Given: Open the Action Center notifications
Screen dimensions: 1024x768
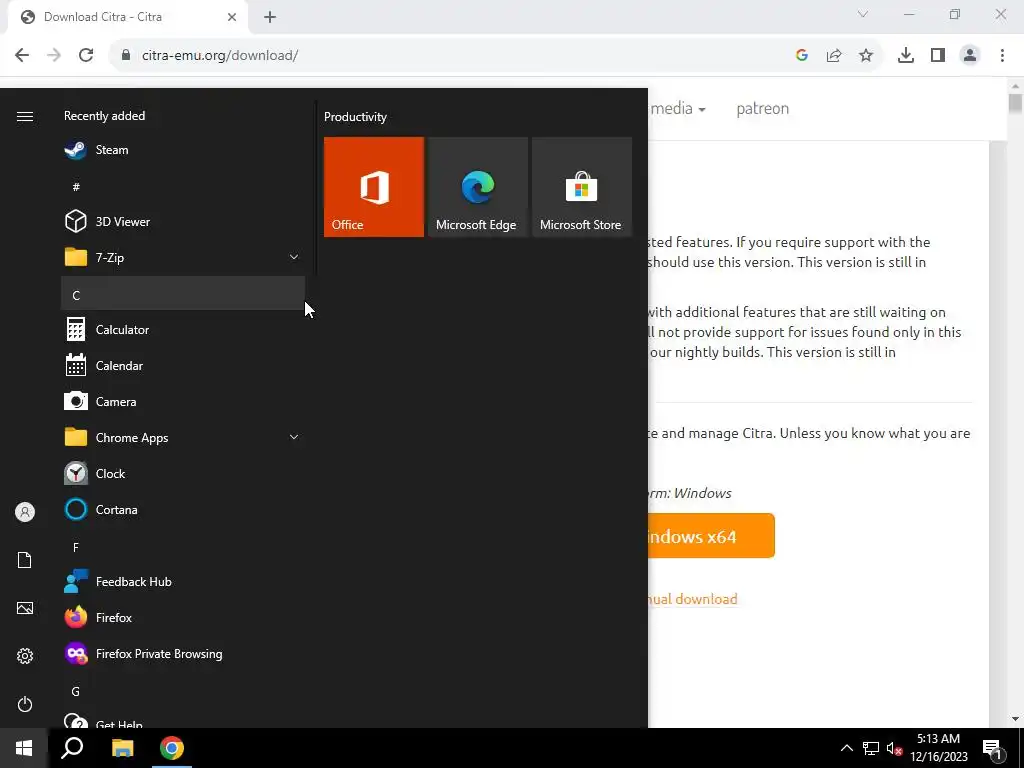Looking at the screenshot, I should click(x=992, y=748).
